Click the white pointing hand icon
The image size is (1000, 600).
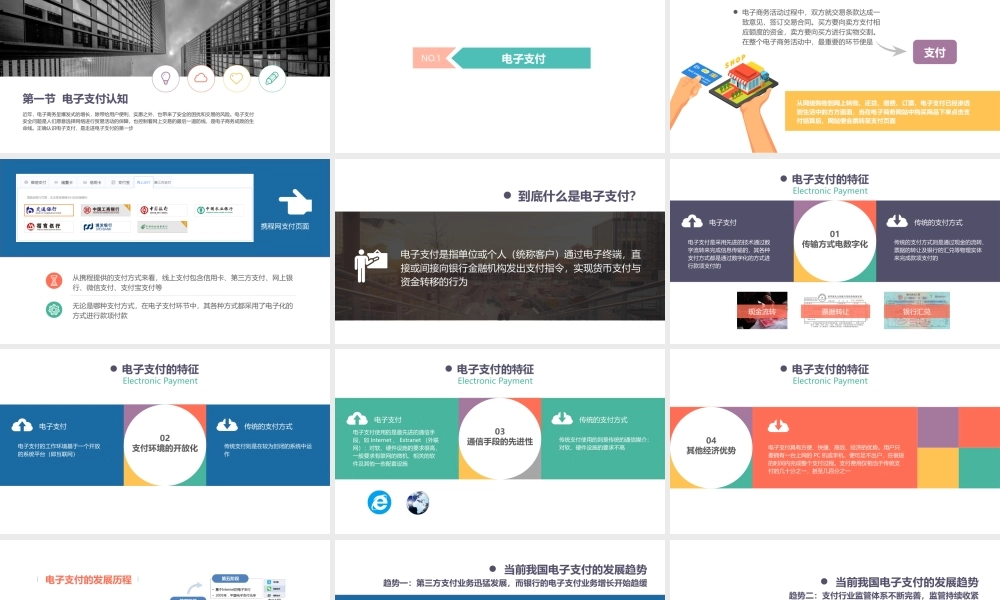[x=295, y=203]
